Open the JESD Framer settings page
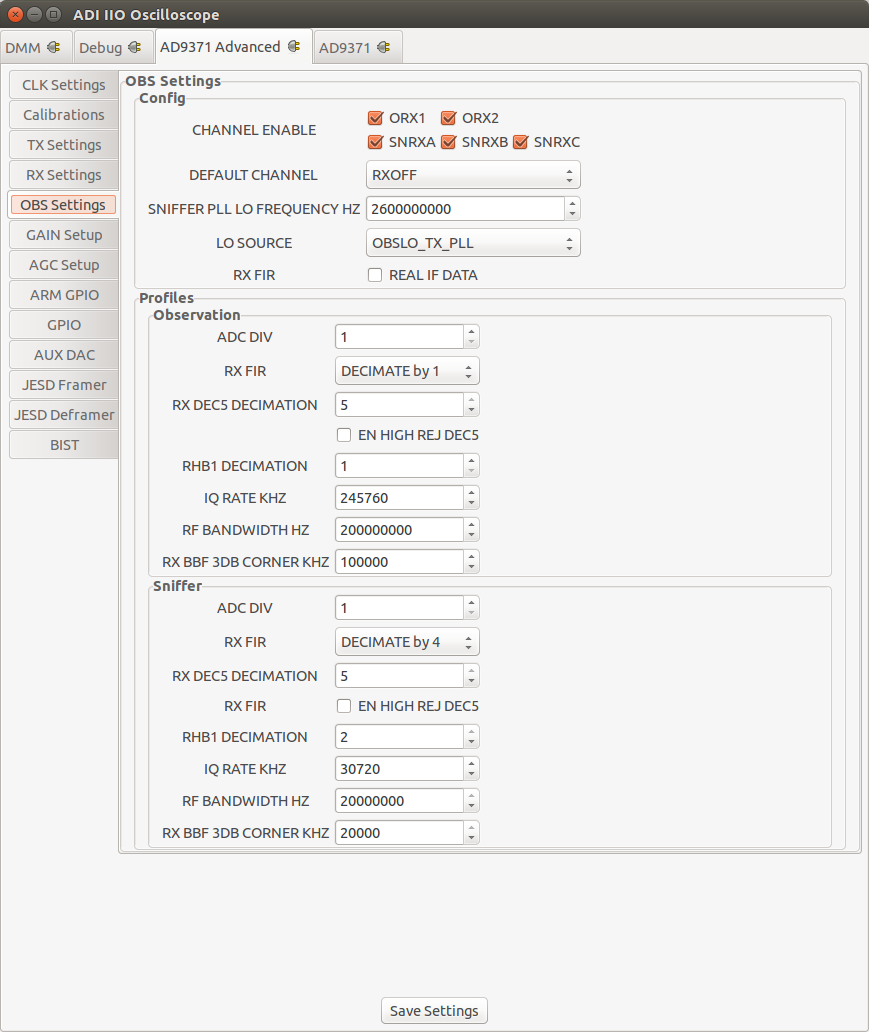Viewport: 869px width, 1032px height. coord(62,384)
